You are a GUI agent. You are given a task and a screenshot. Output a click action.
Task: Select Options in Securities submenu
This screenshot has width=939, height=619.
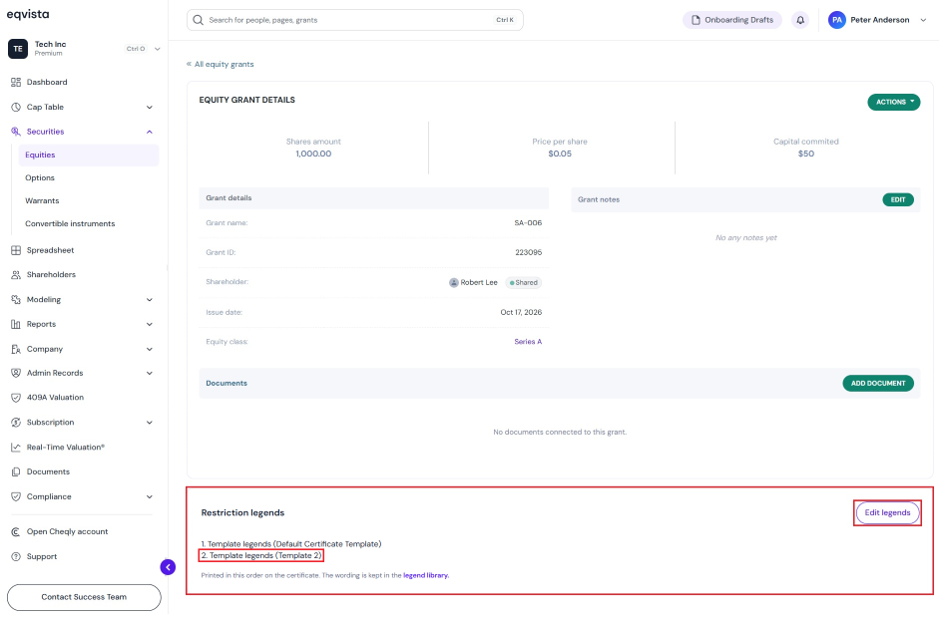(x=40, y=179)
